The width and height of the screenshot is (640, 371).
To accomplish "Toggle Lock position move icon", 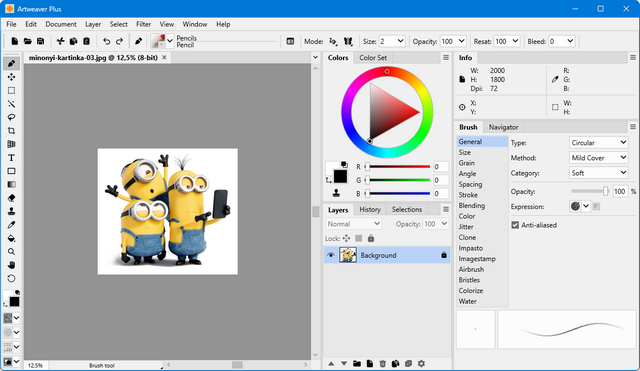I will pyautogui.click(x=346, y=238).
